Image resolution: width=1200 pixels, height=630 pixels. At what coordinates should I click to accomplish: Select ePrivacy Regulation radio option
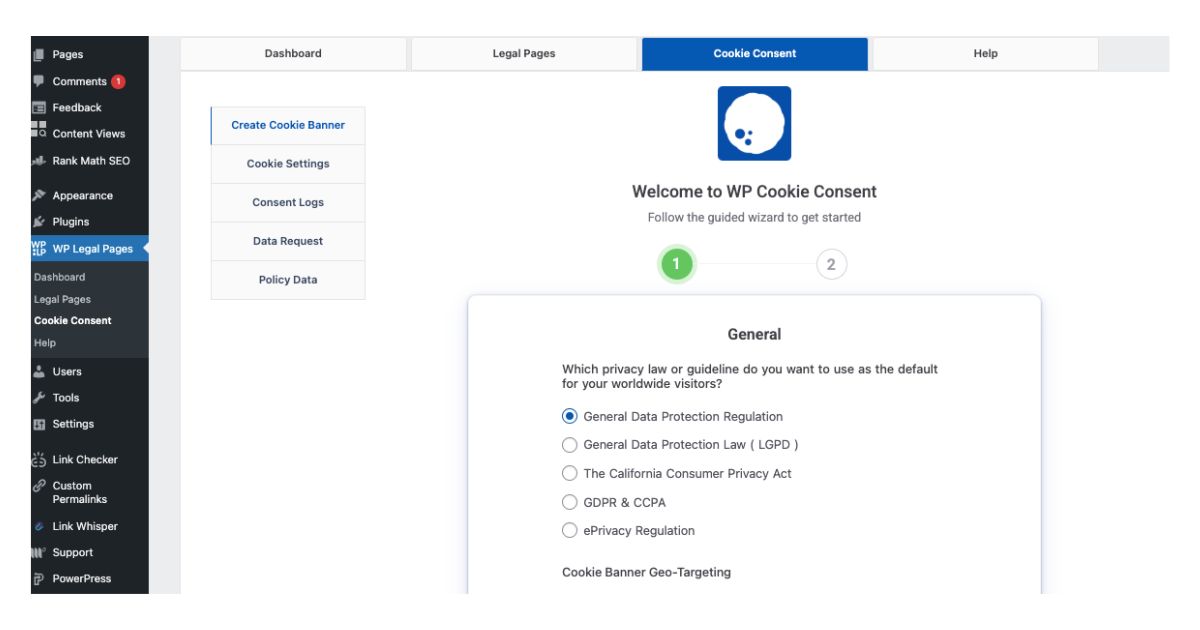[570, 530]
